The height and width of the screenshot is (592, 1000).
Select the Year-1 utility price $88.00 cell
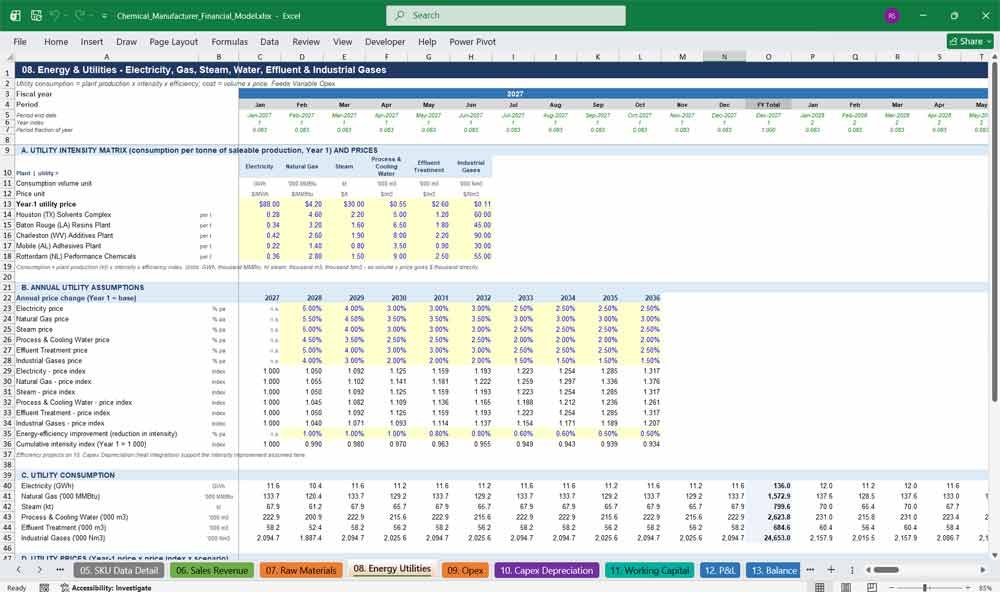click(260, 204)
